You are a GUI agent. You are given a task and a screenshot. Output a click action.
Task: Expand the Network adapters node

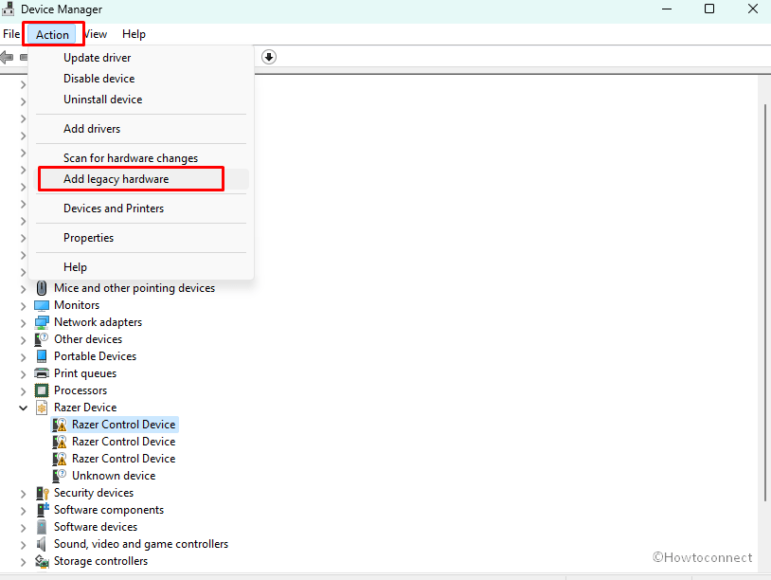(23, 323)
